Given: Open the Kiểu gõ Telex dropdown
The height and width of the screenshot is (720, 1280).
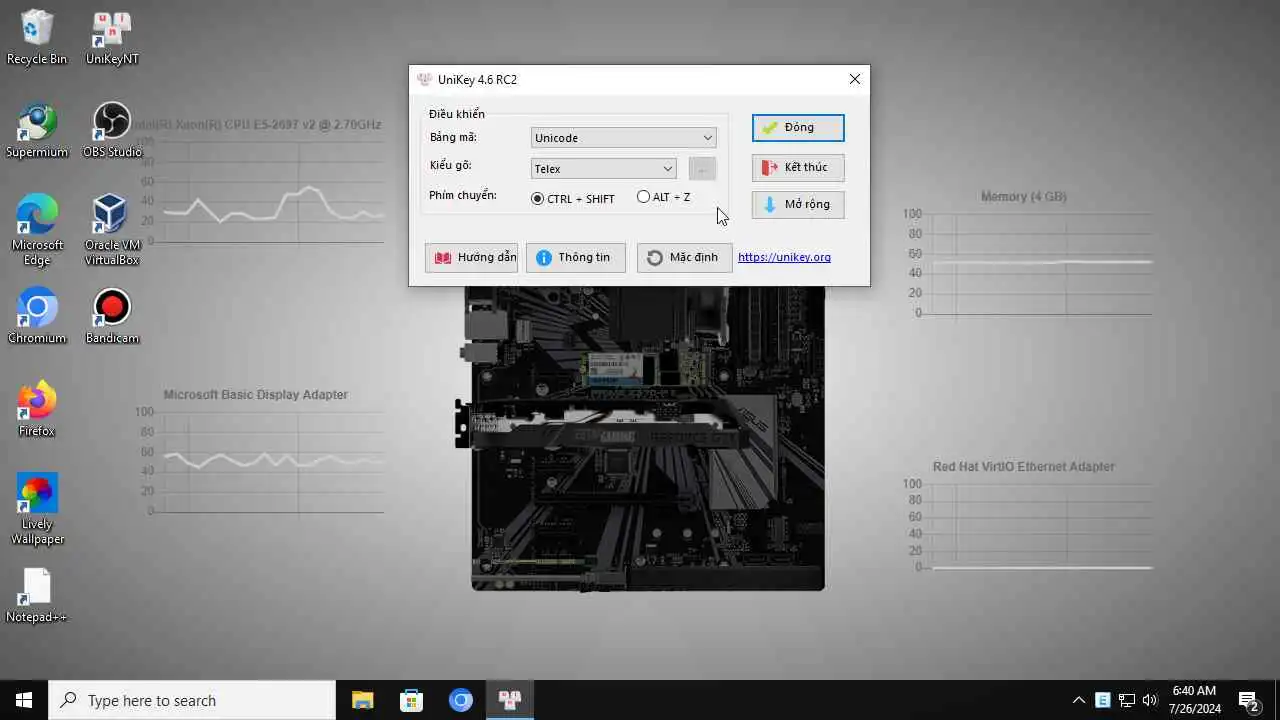Looking at the screenshot, I should point(603,169).
